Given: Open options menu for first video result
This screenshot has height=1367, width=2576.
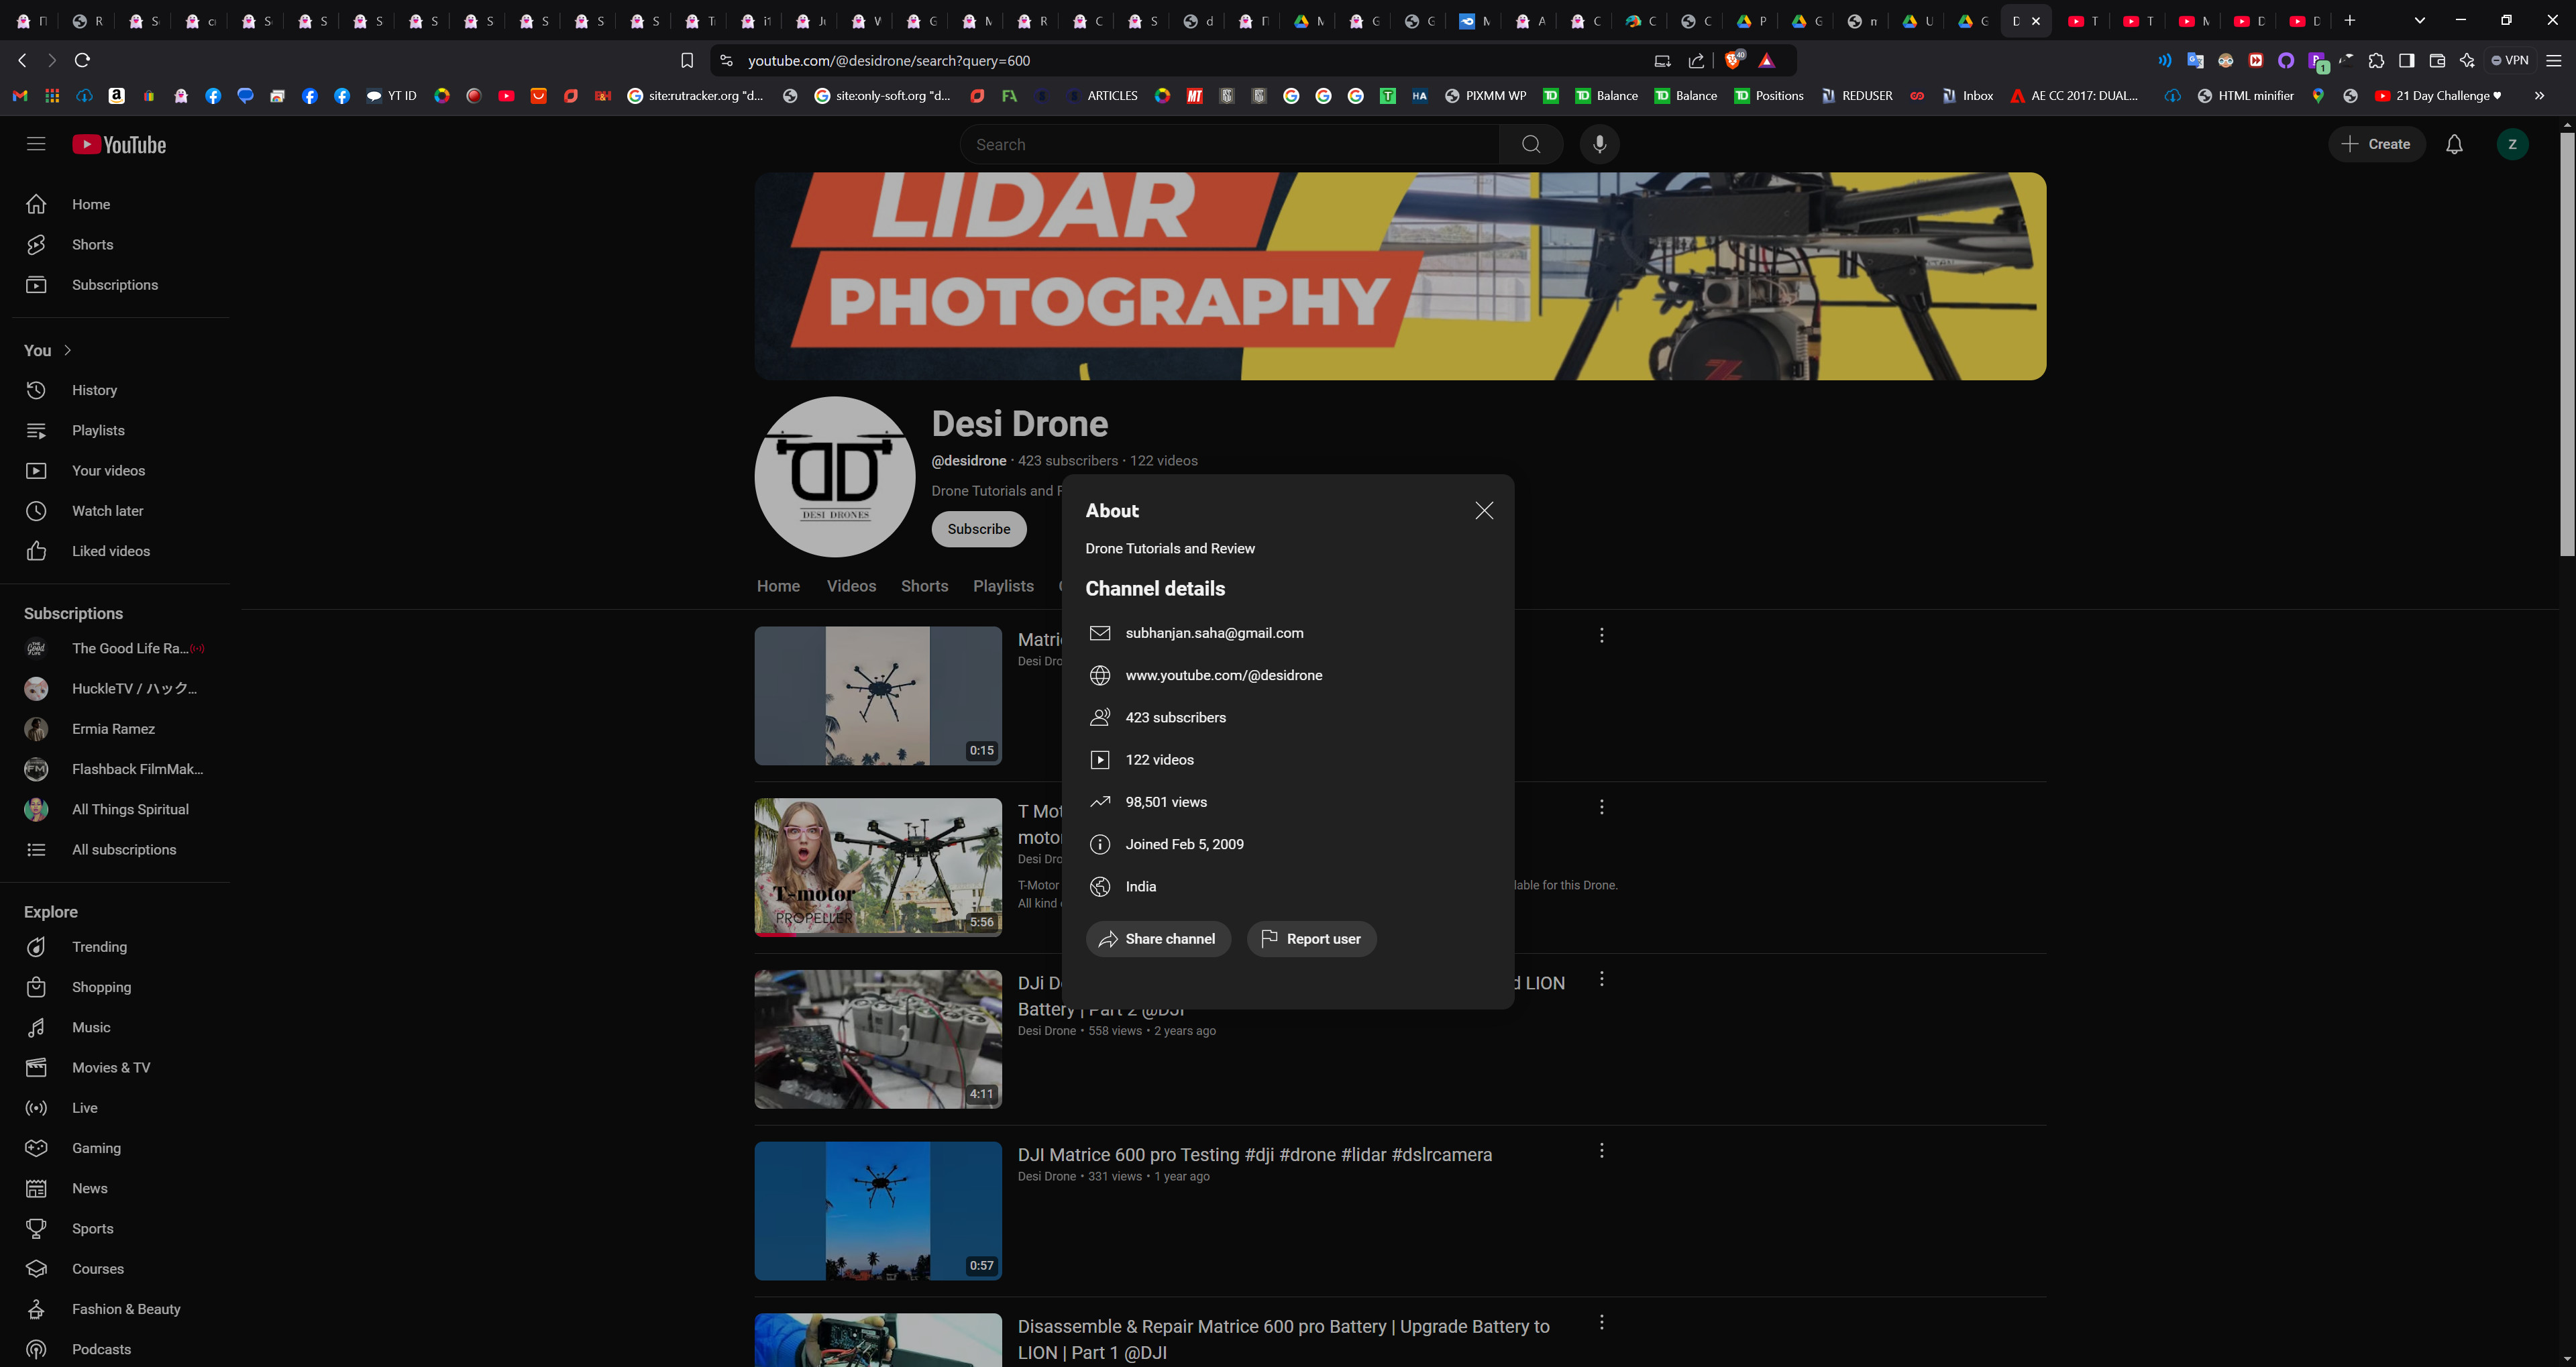Looking at the screenshot, I should coord(1601,636).
